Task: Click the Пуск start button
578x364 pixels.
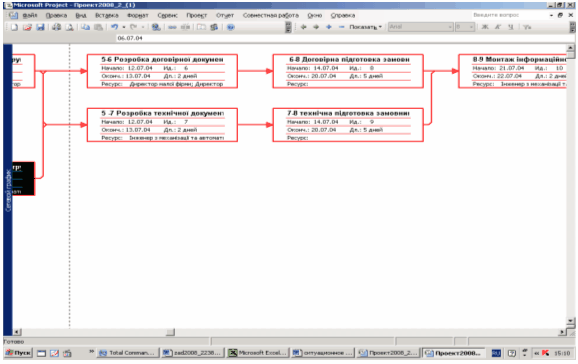Action: tap(18, 353)
